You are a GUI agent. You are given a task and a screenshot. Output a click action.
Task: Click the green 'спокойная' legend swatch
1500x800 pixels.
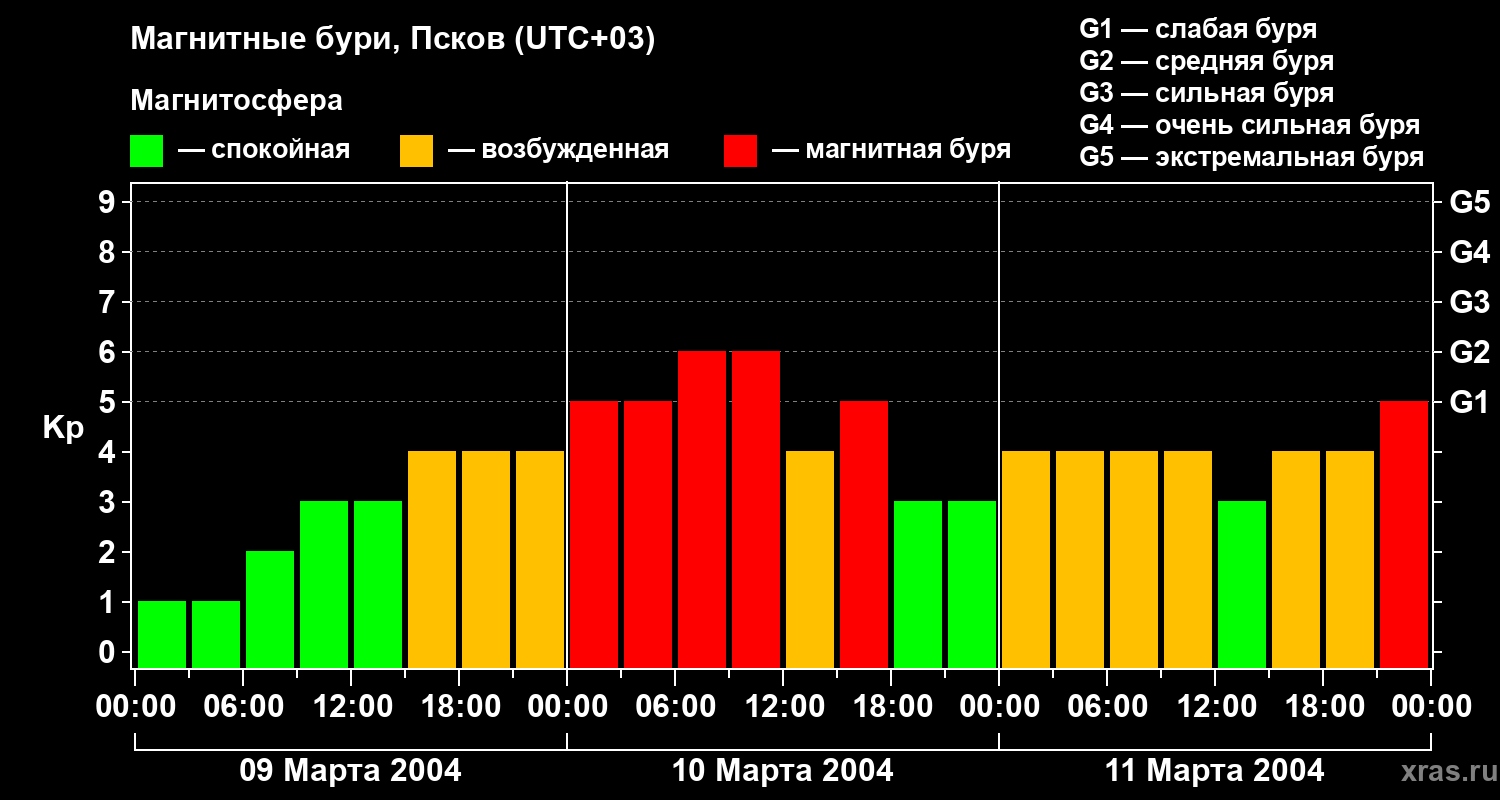point(146,151)
